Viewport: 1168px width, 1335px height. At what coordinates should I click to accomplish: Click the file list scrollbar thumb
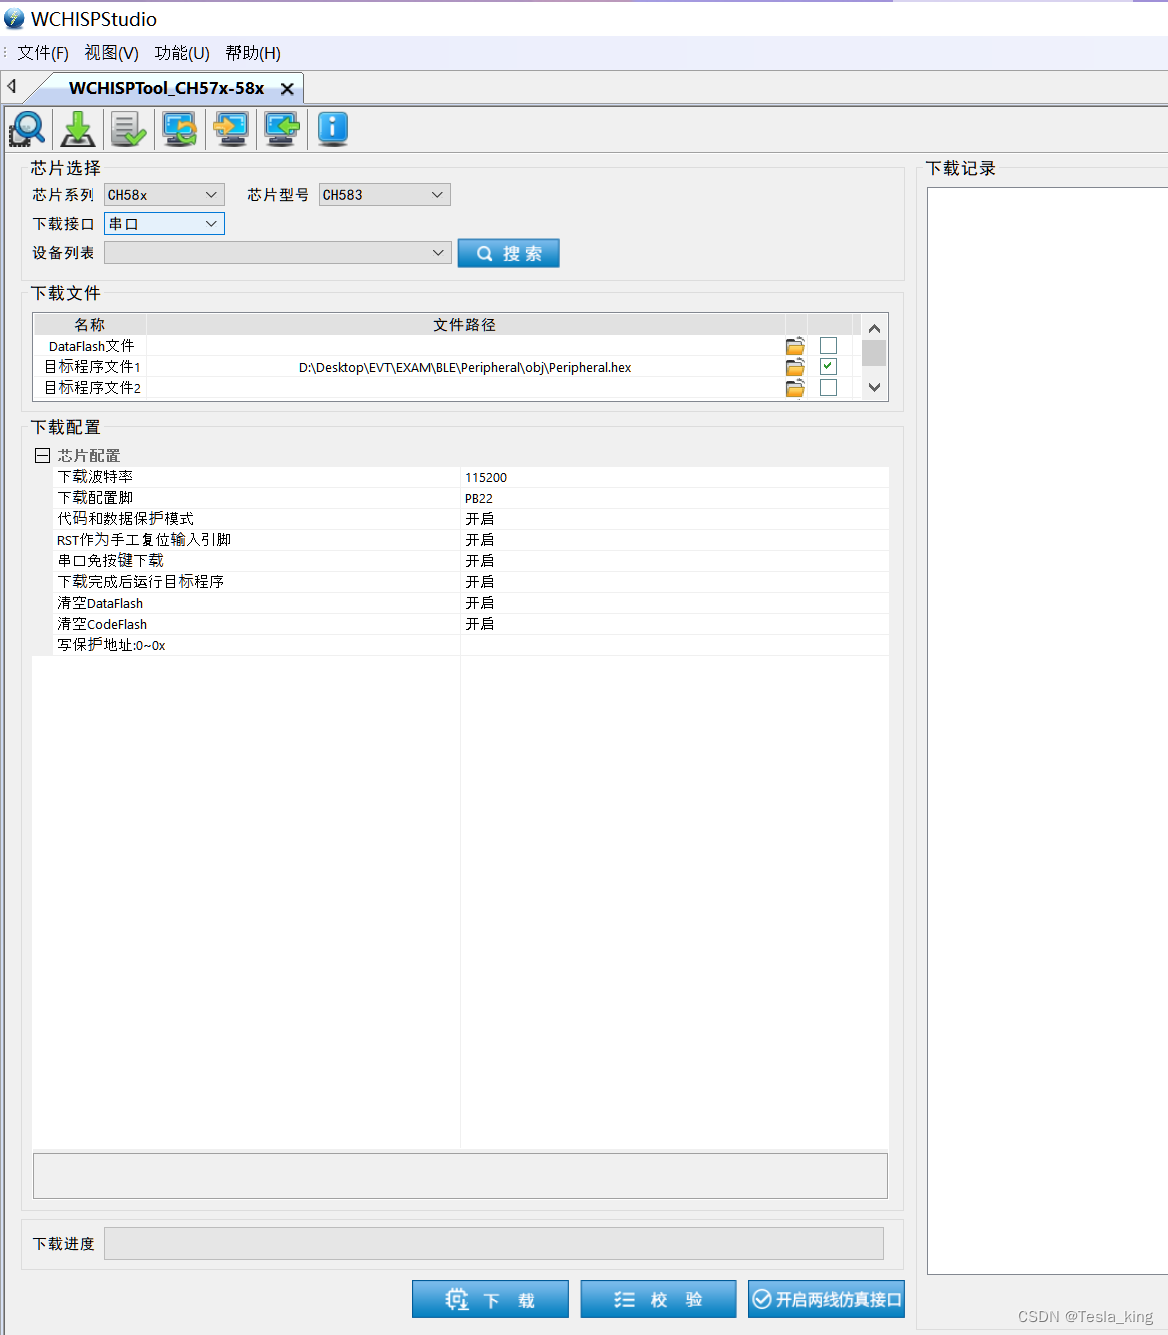[874, 353]
